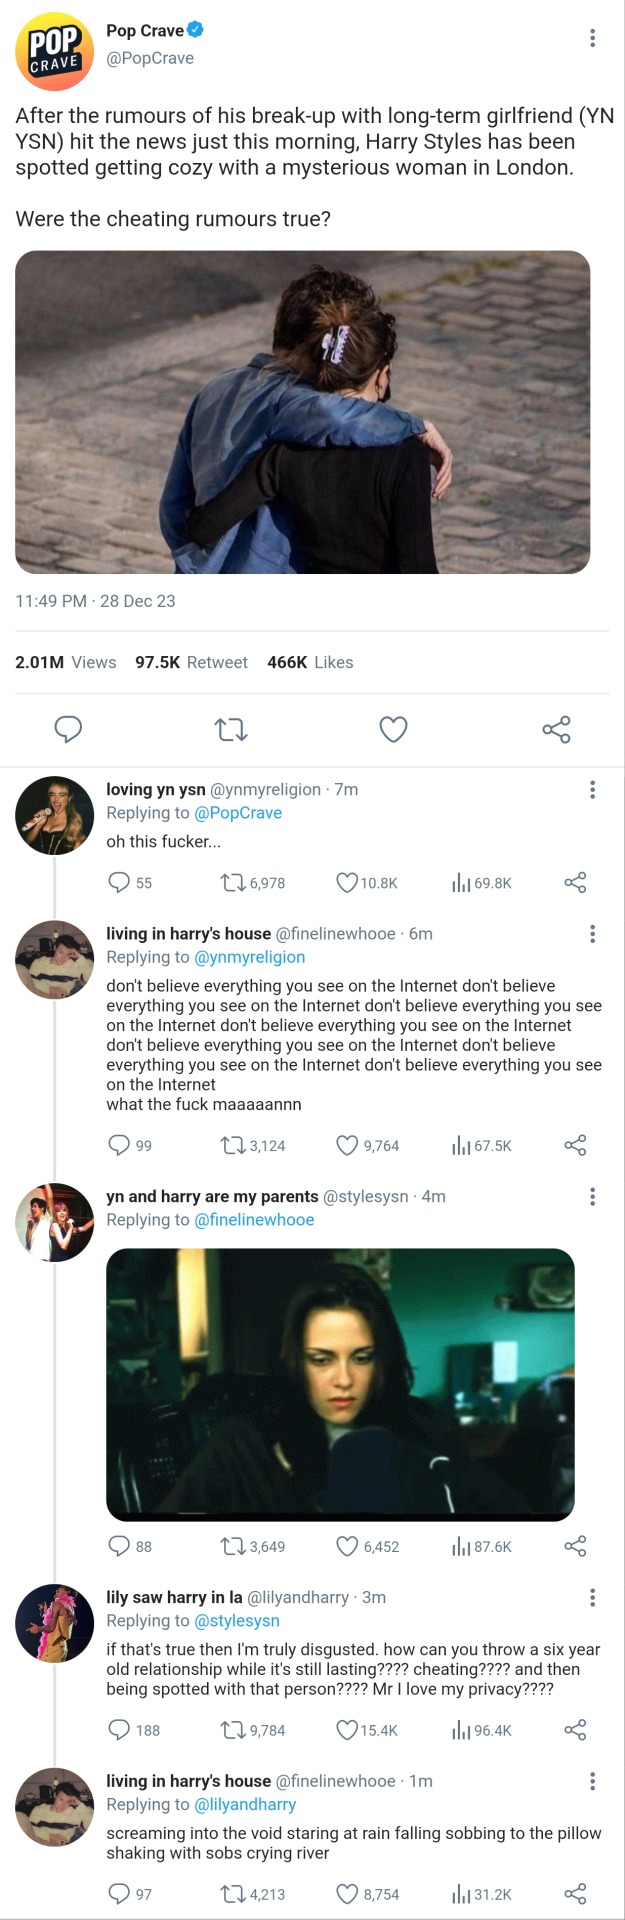Screen dimensions: 625x1920
Task: Open more options for @lilyandharry's reply
Action: [x=593, y=1597]
